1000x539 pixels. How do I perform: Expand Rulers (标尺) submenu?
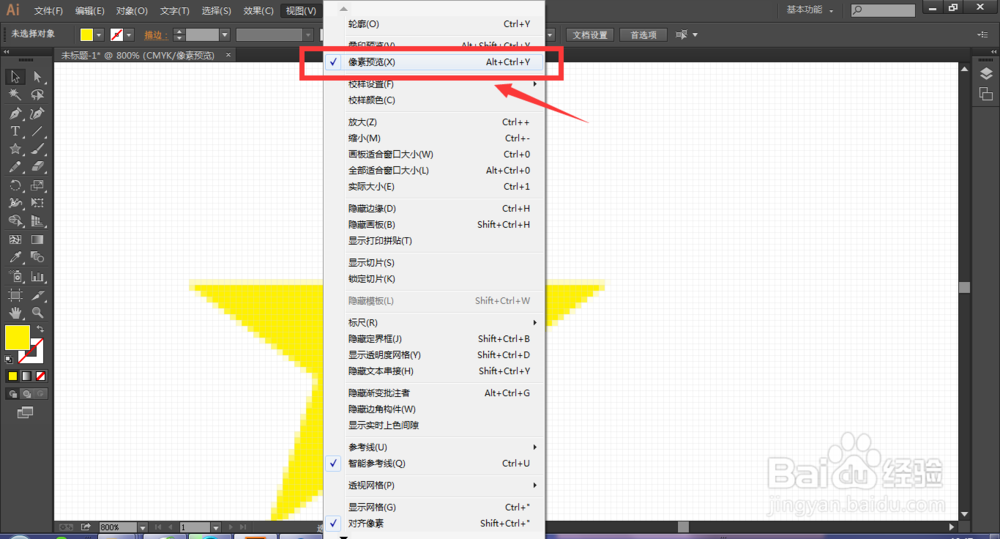point(434,323)
